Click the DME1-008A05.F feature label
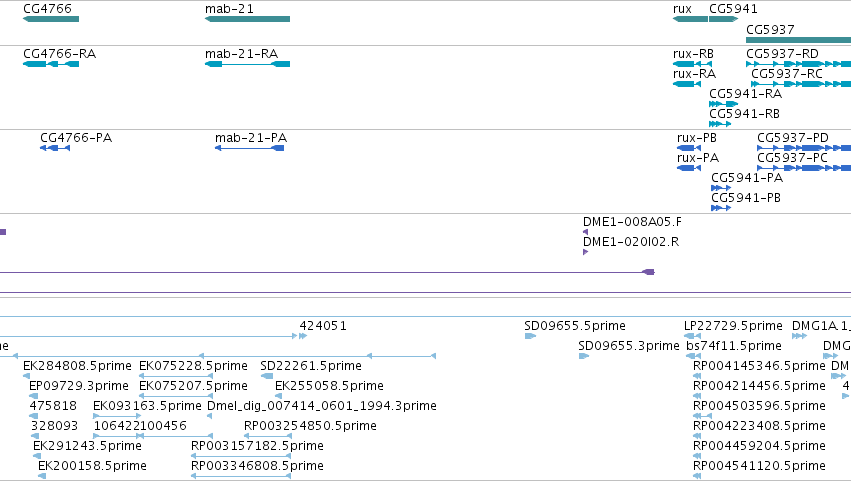 point(632,222)
